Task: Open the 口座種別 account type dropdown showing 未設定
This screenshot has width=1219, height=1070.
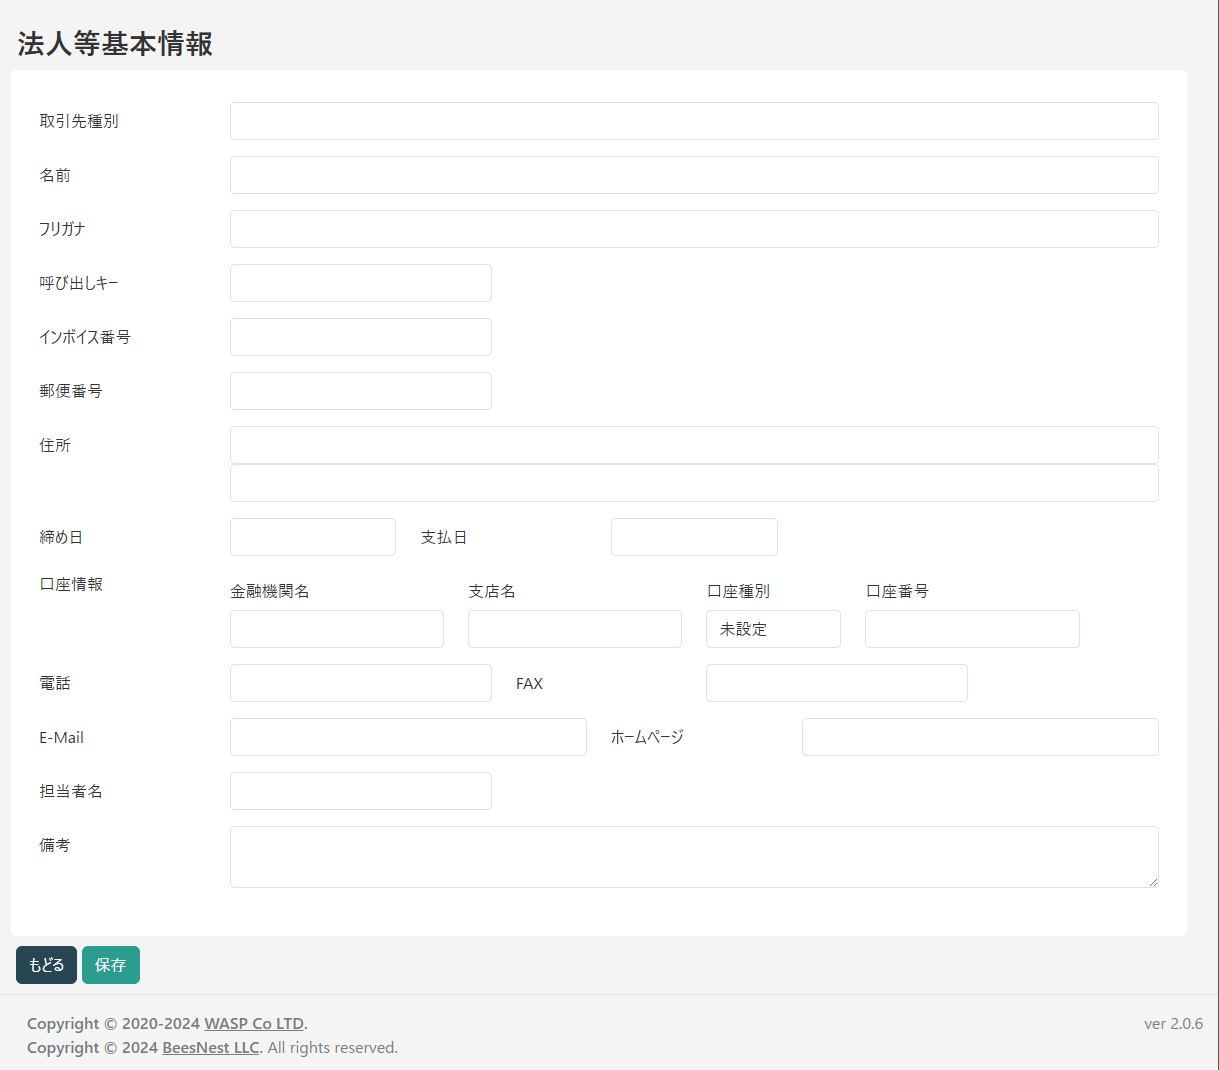Action: click(773, 629)
